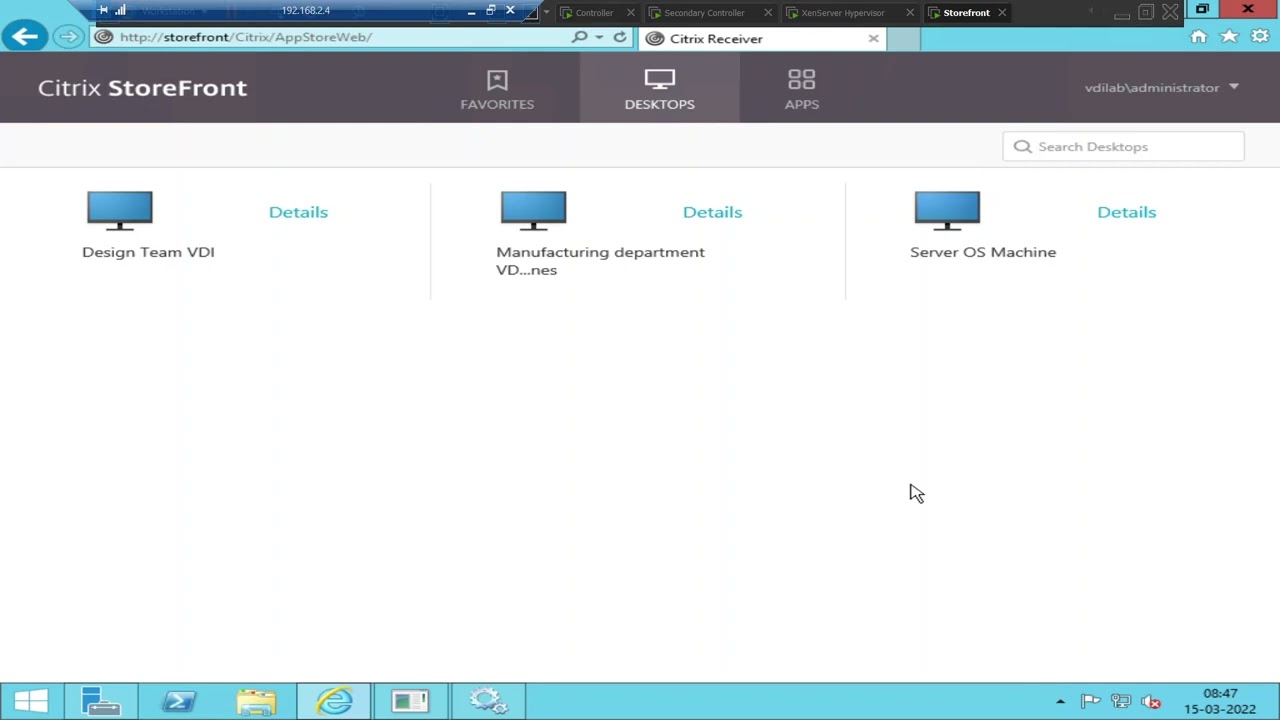The width and height of the screenshot is (1280, 720).
Task: Open the Favorites section icon
Action: 497,80
